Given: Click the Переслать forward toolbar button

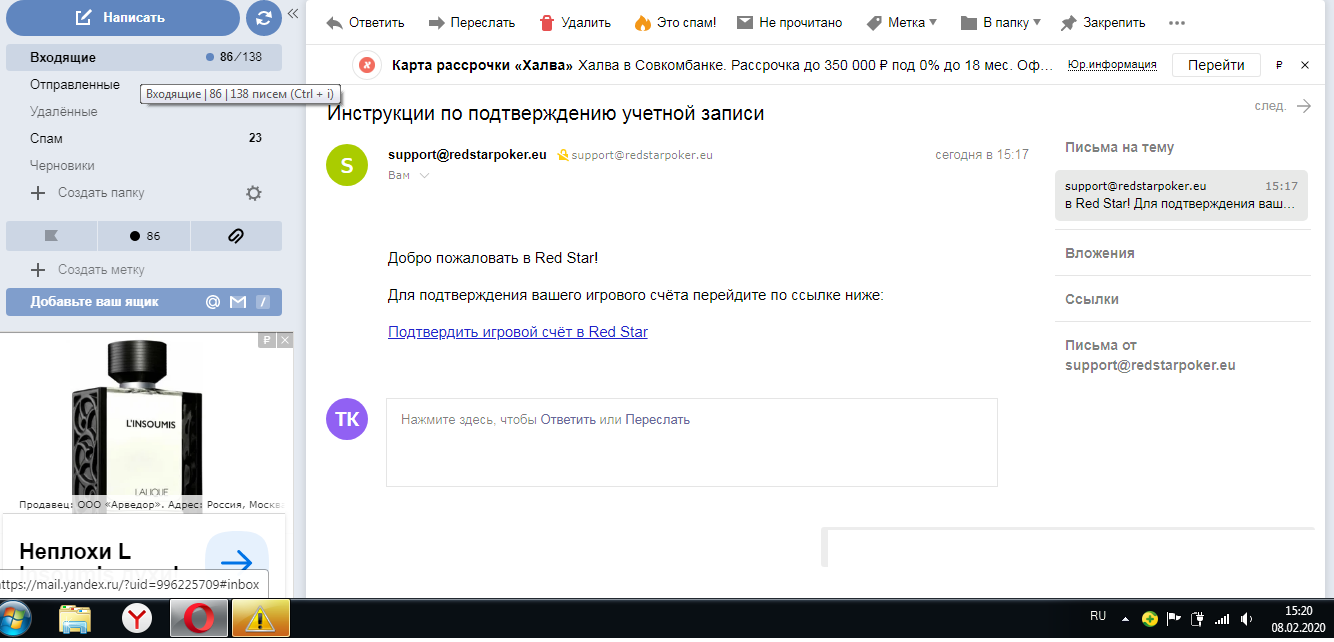Looking at the screenshot, I should (x=471, y=22).
